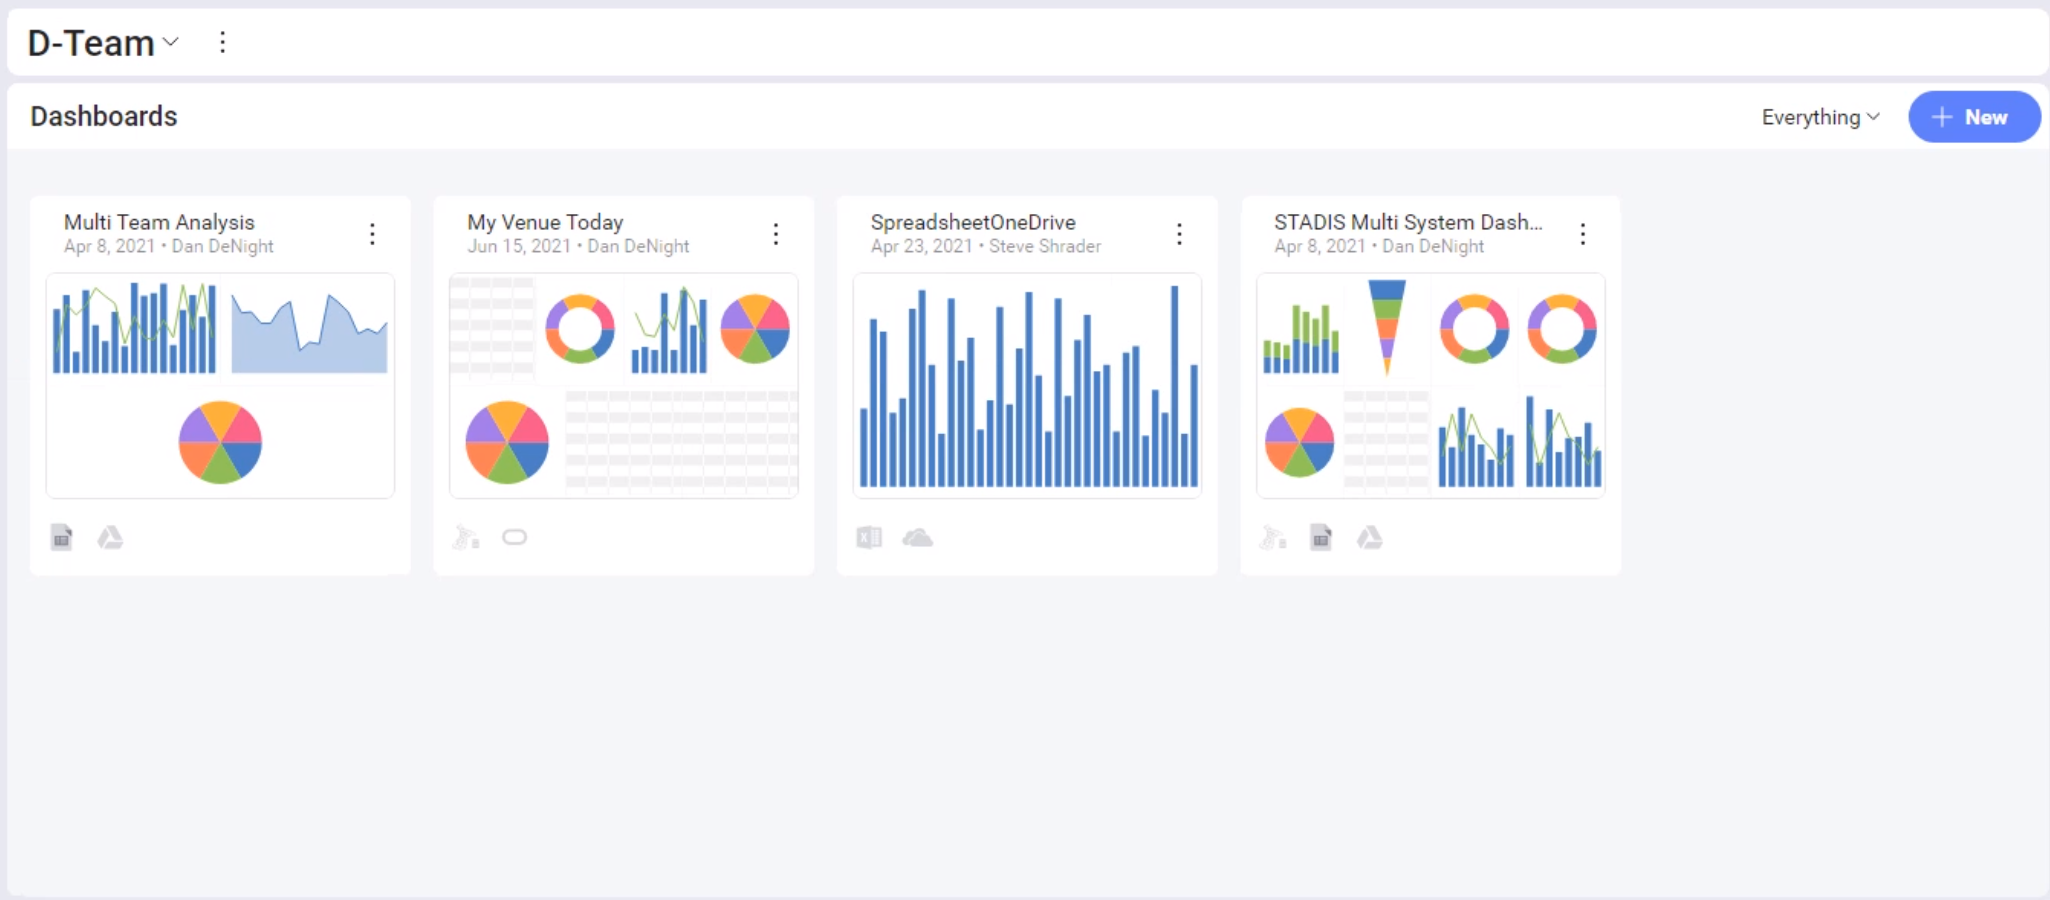Open the D-Team options three-dot menu
The height and width of the screenshot is (900, 2050).
point(222,42)
